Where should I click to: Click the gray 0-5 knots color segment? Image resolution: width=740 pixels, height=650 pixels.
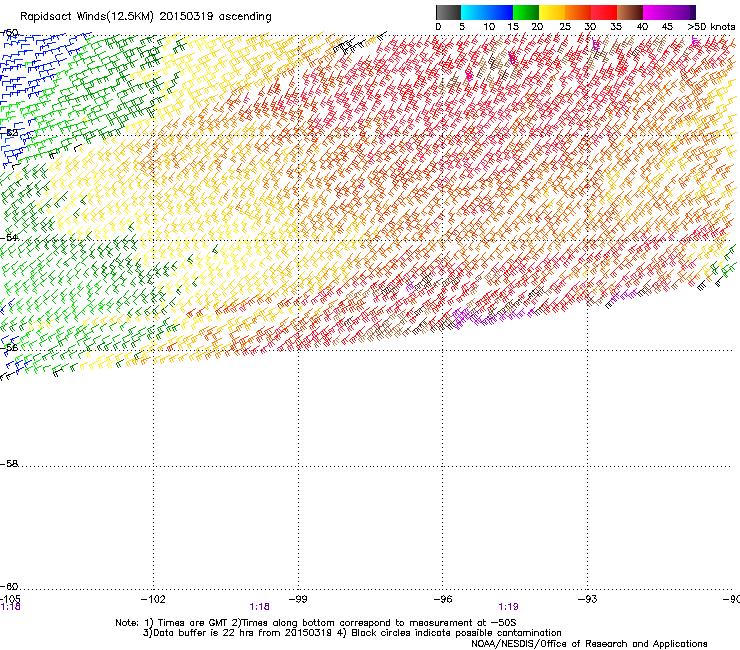(448, 12)
